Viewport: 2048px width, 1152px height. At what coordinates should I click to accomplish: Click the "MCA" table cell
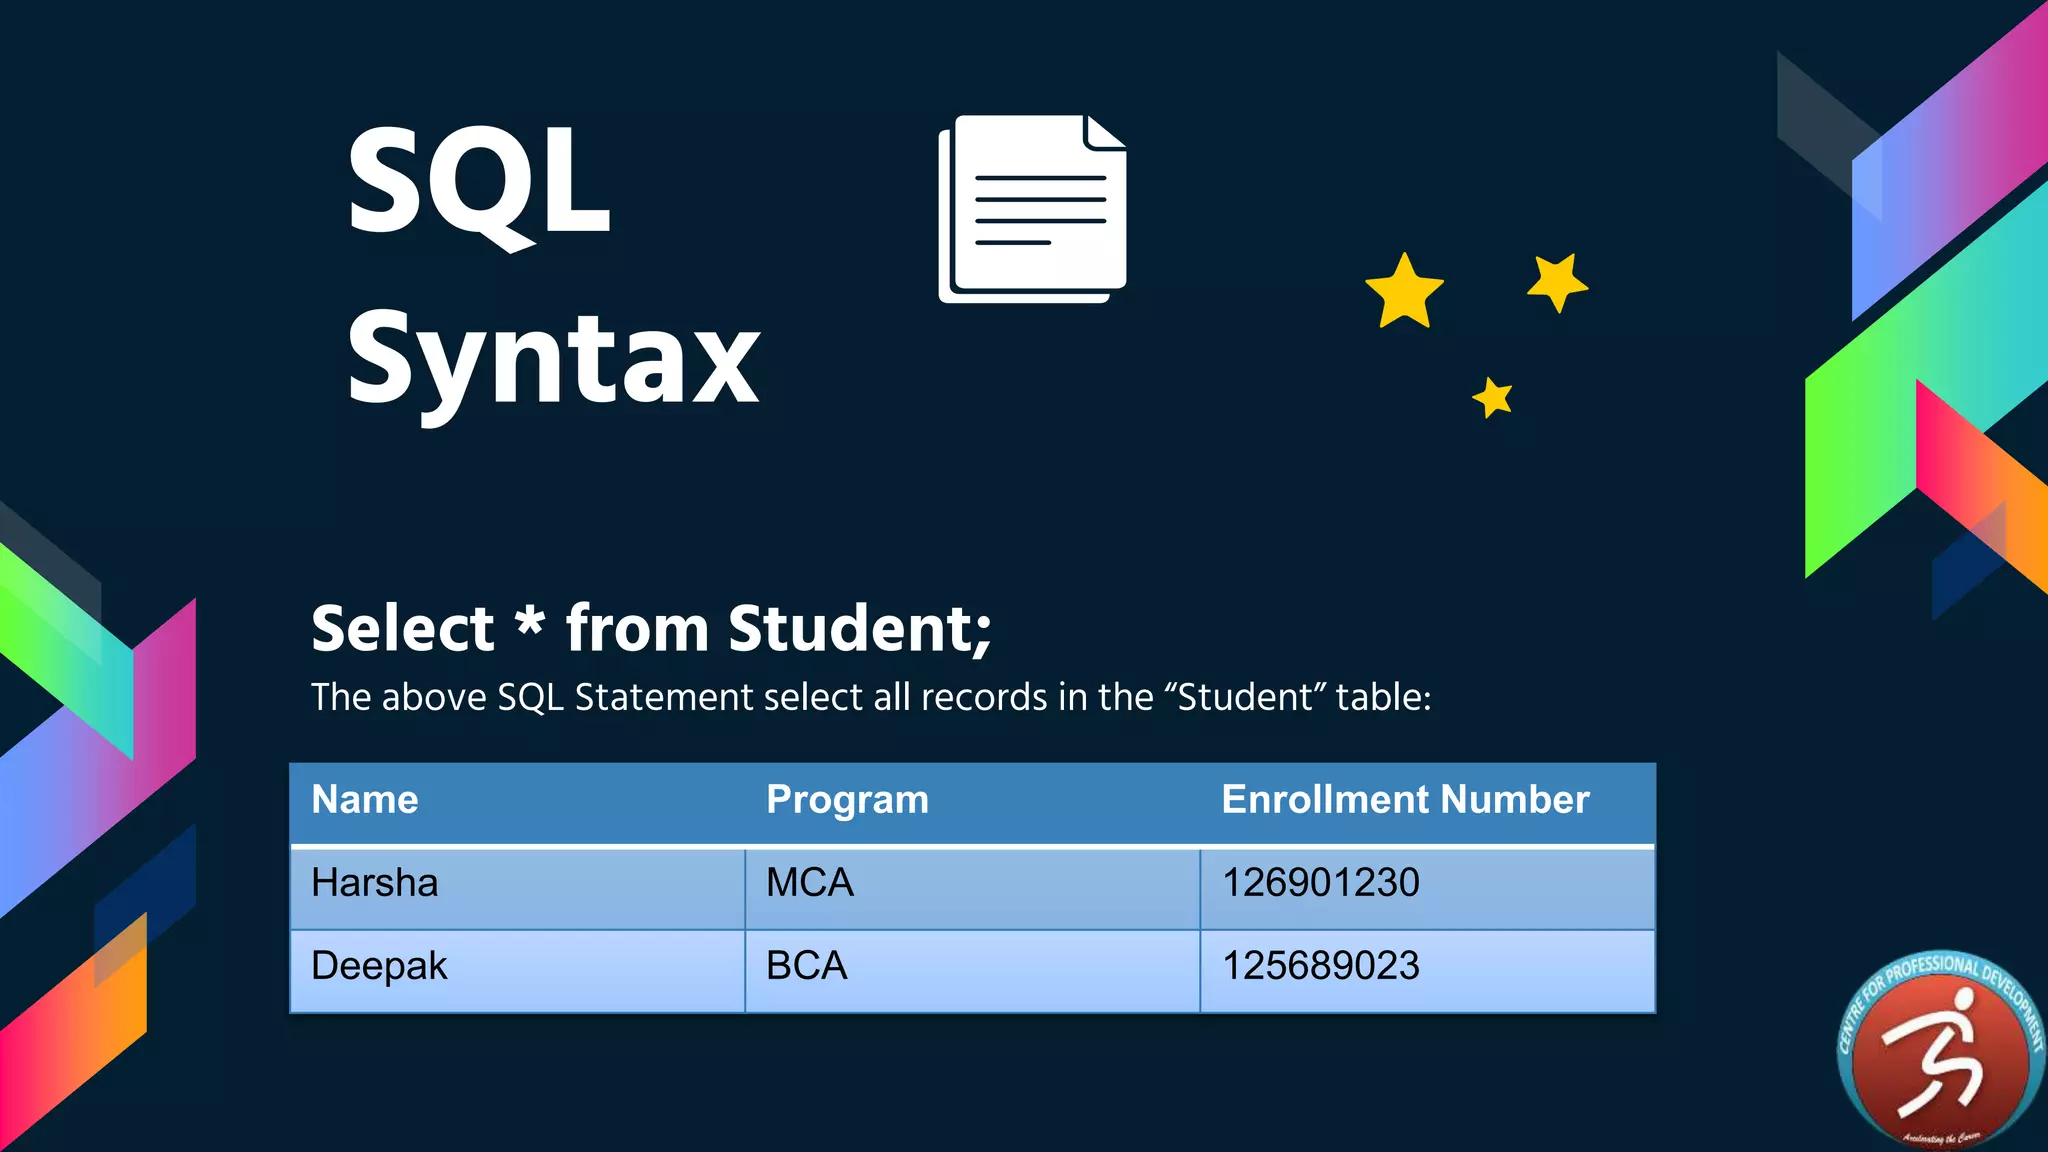pyautogui.click(x=972, y=887)
